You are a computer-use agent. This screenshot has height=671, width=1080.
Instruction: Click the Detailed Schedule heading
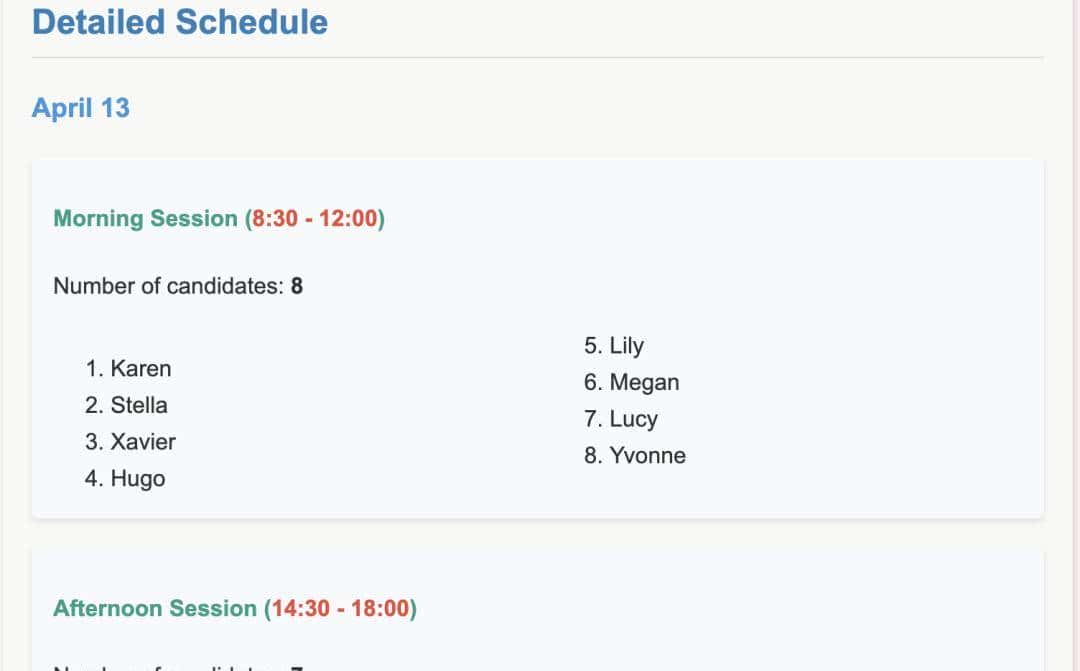click(x=180, y=22)
